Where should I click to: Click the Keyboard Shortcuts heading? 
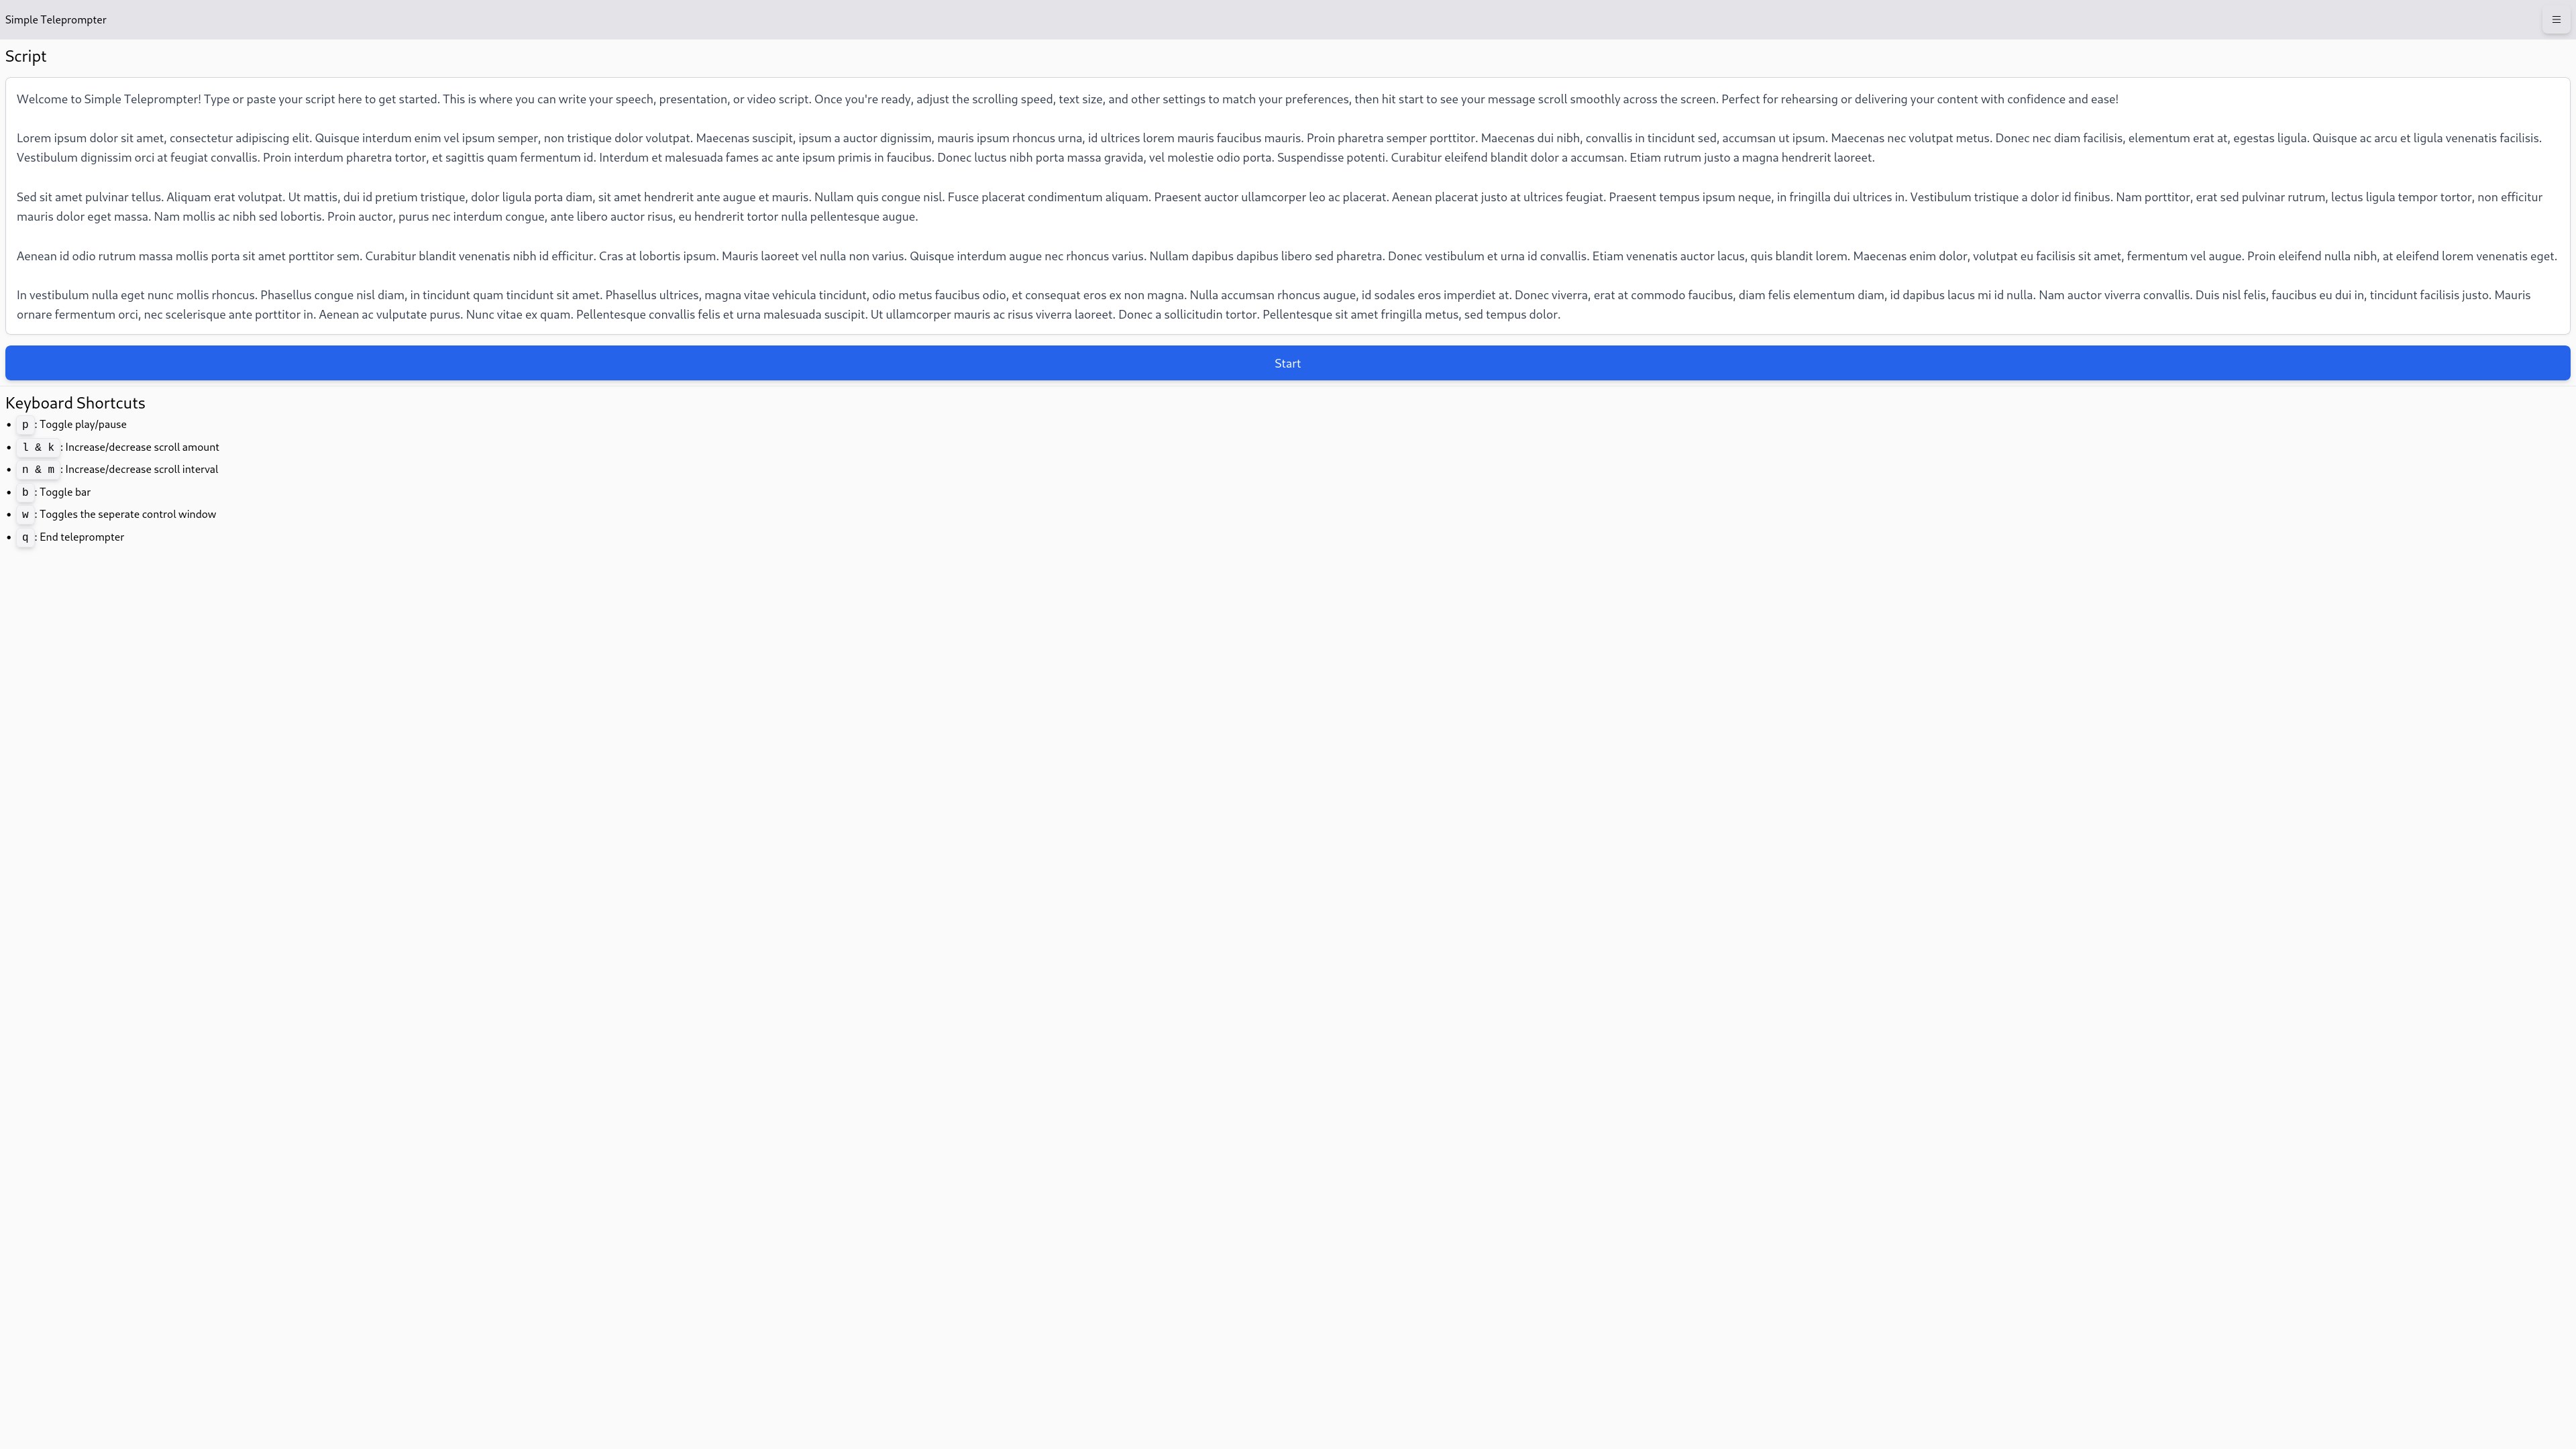[75, 403]
